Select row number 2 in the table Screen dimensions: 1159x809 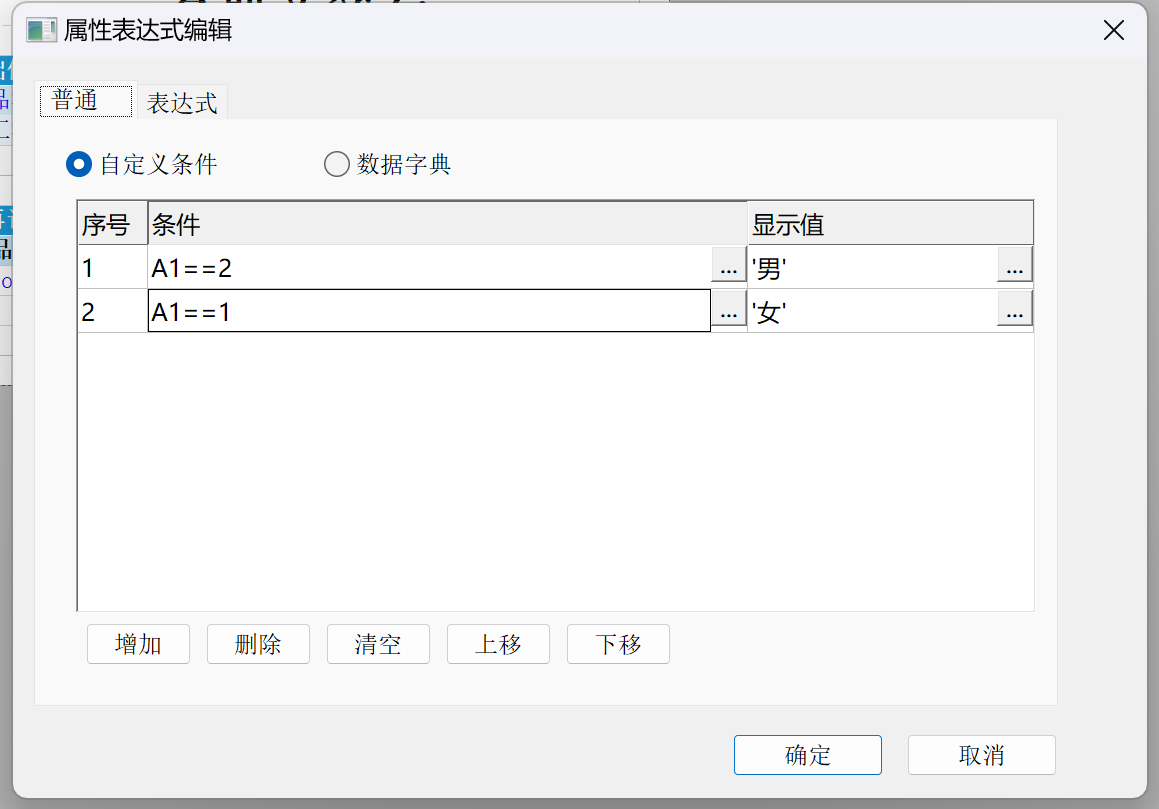point(112,312)
